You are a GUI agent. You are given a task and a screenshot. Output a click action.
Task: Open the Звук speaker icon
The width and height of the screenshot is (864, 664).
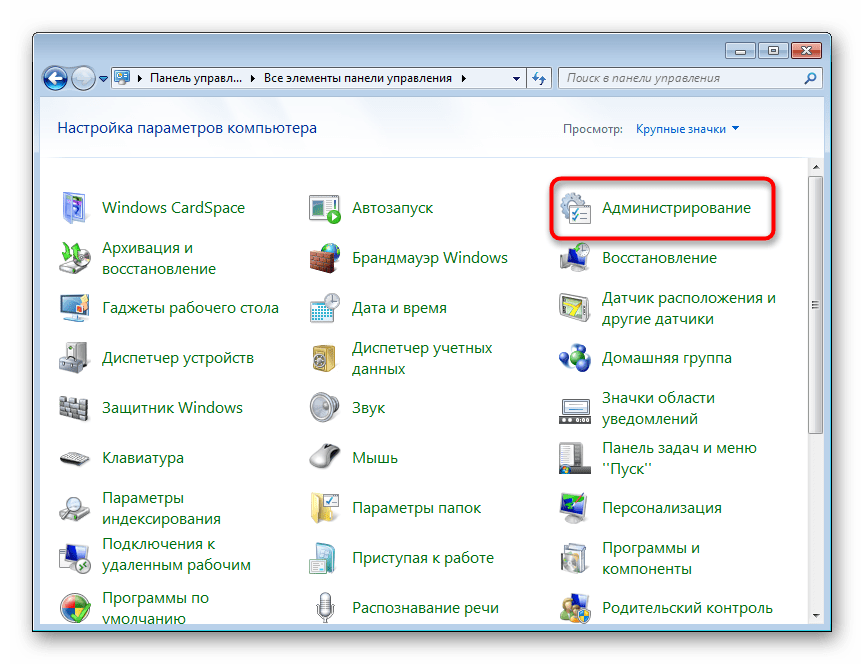(x=325, y=408)
